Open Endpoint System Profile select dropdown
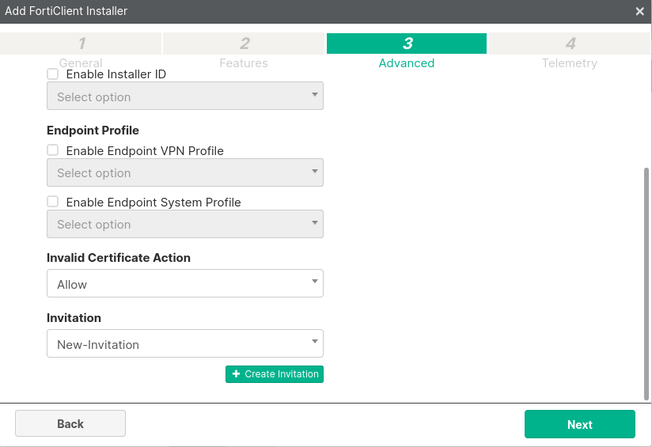Screen dimensions: 652x447 point(185,224)
